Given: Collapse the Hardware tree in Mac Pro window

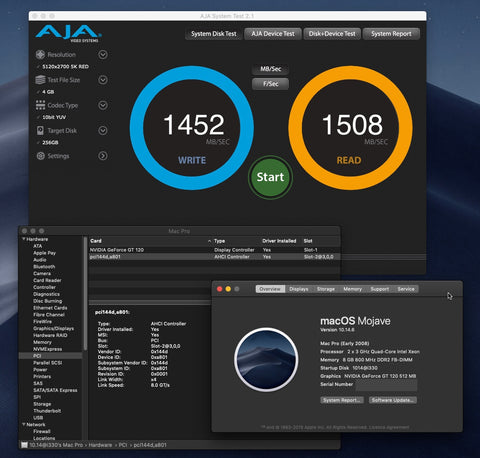Looking at the screenshot, I should 24,239.
